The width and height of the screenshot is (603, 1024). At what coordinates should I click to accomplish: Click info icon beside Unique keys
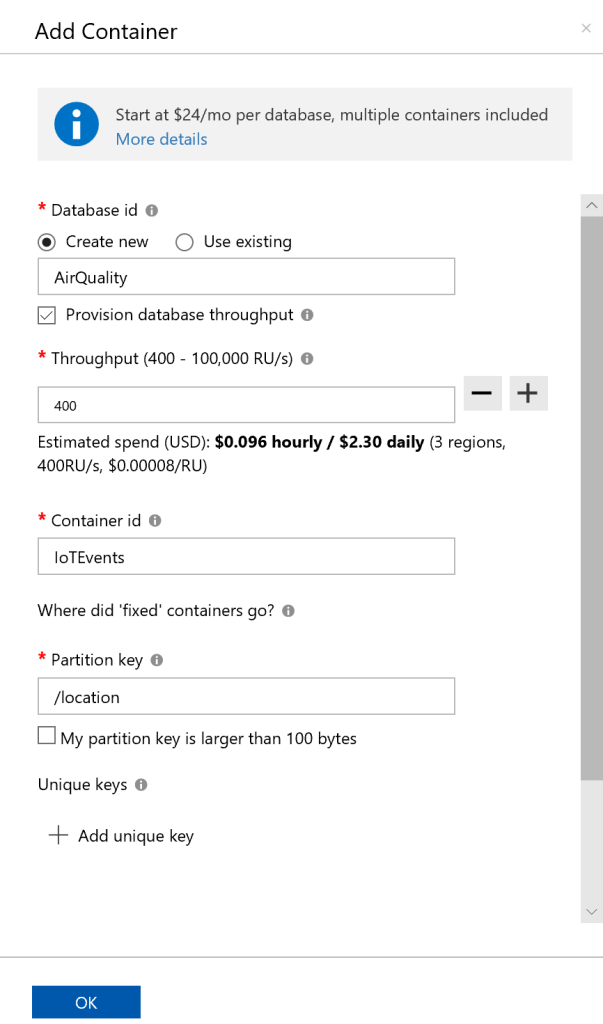coord(141,785)
